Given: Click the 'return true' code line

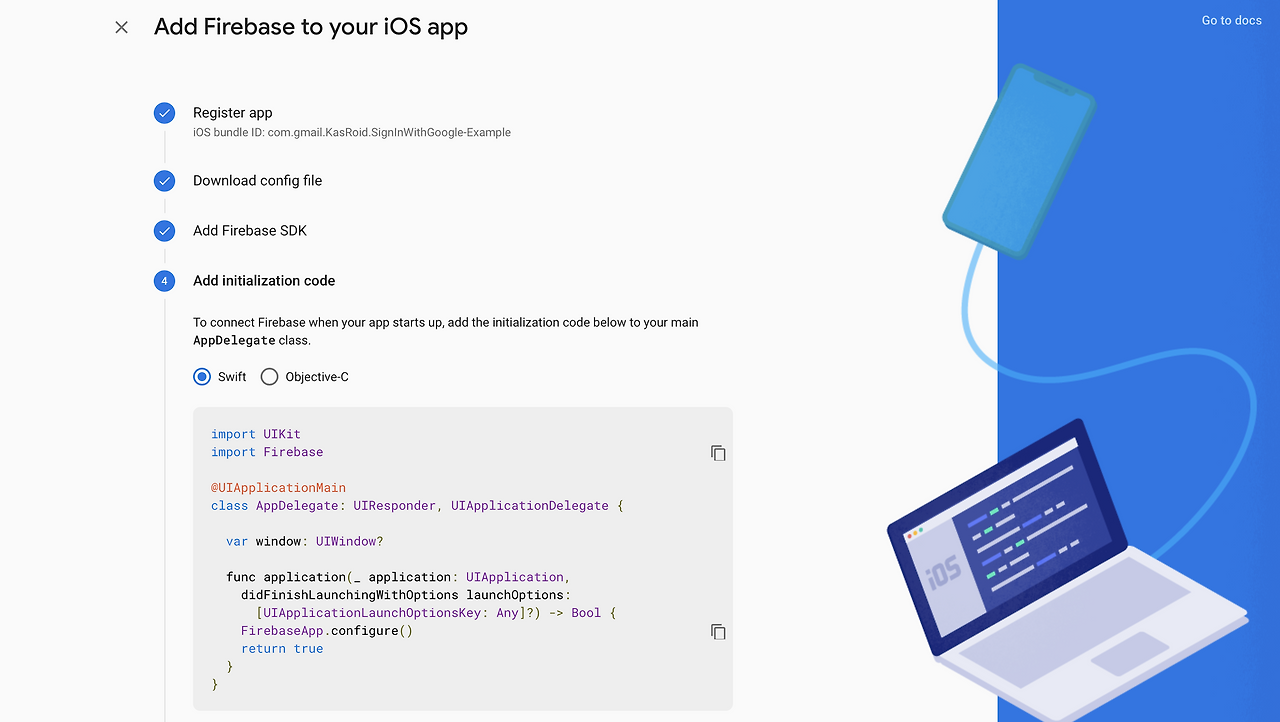Looking at the screenshot, I should (282, 649).
